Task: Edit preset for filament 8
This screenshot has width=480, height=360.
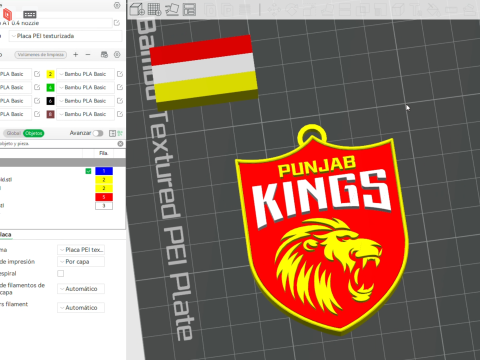Action: click(x=120, y=114)
